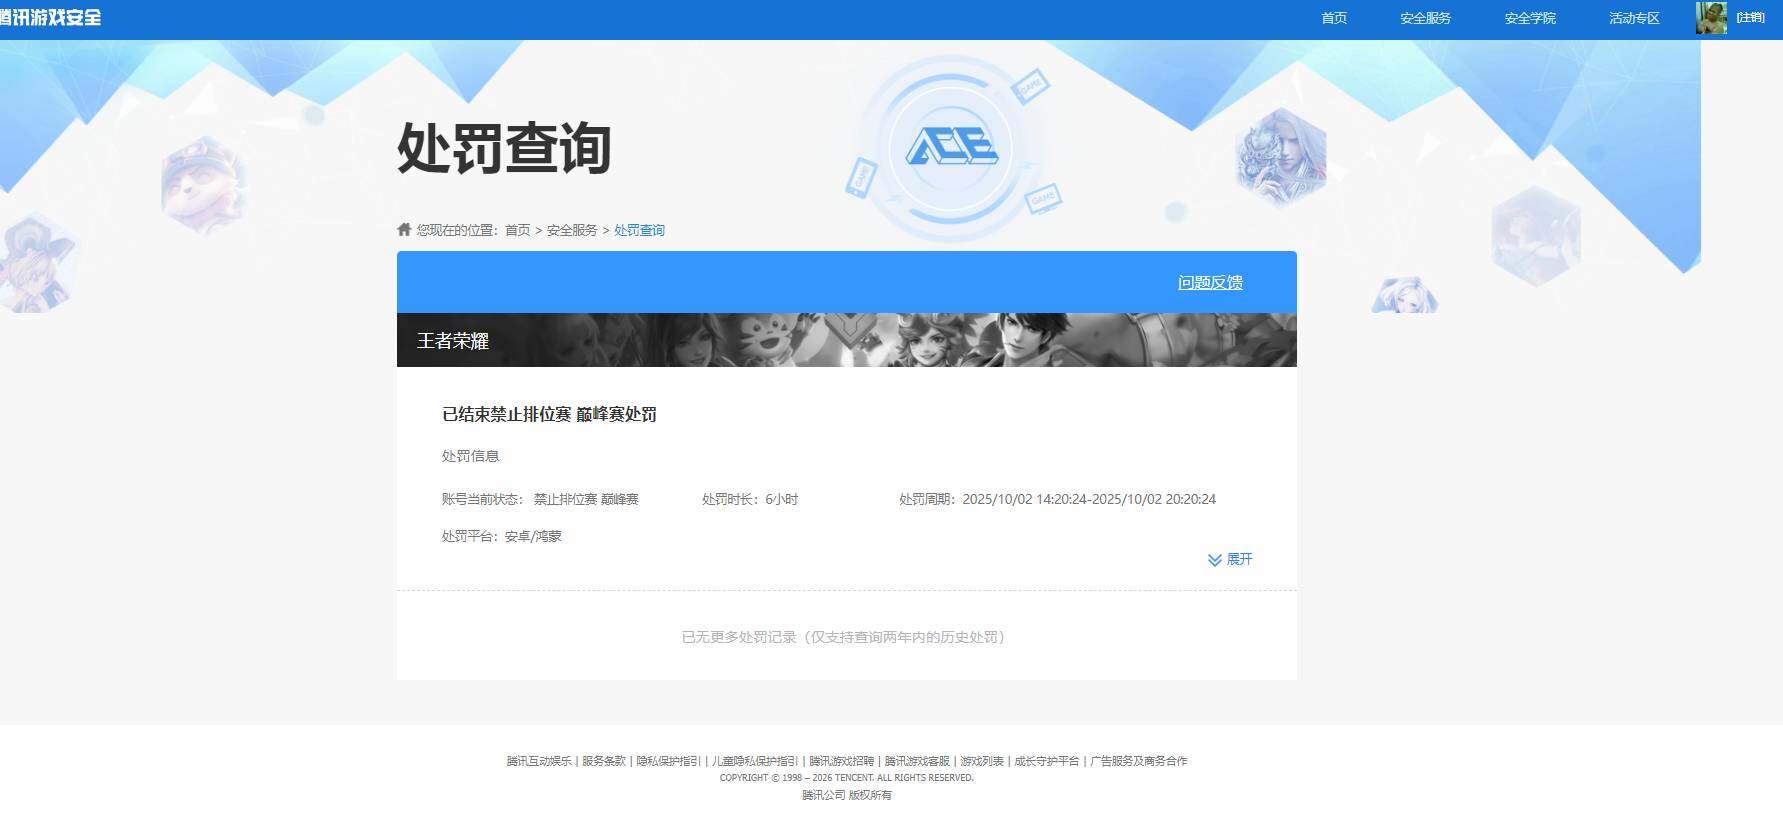Open the 问题反馈 feedback link
This screenshot has height=818, width=1783.
(x=1210, y=283)
